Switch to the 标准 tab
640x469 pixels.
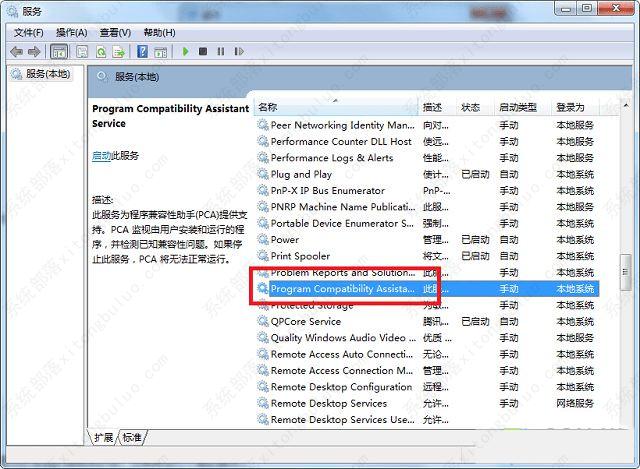pos(133,438)
